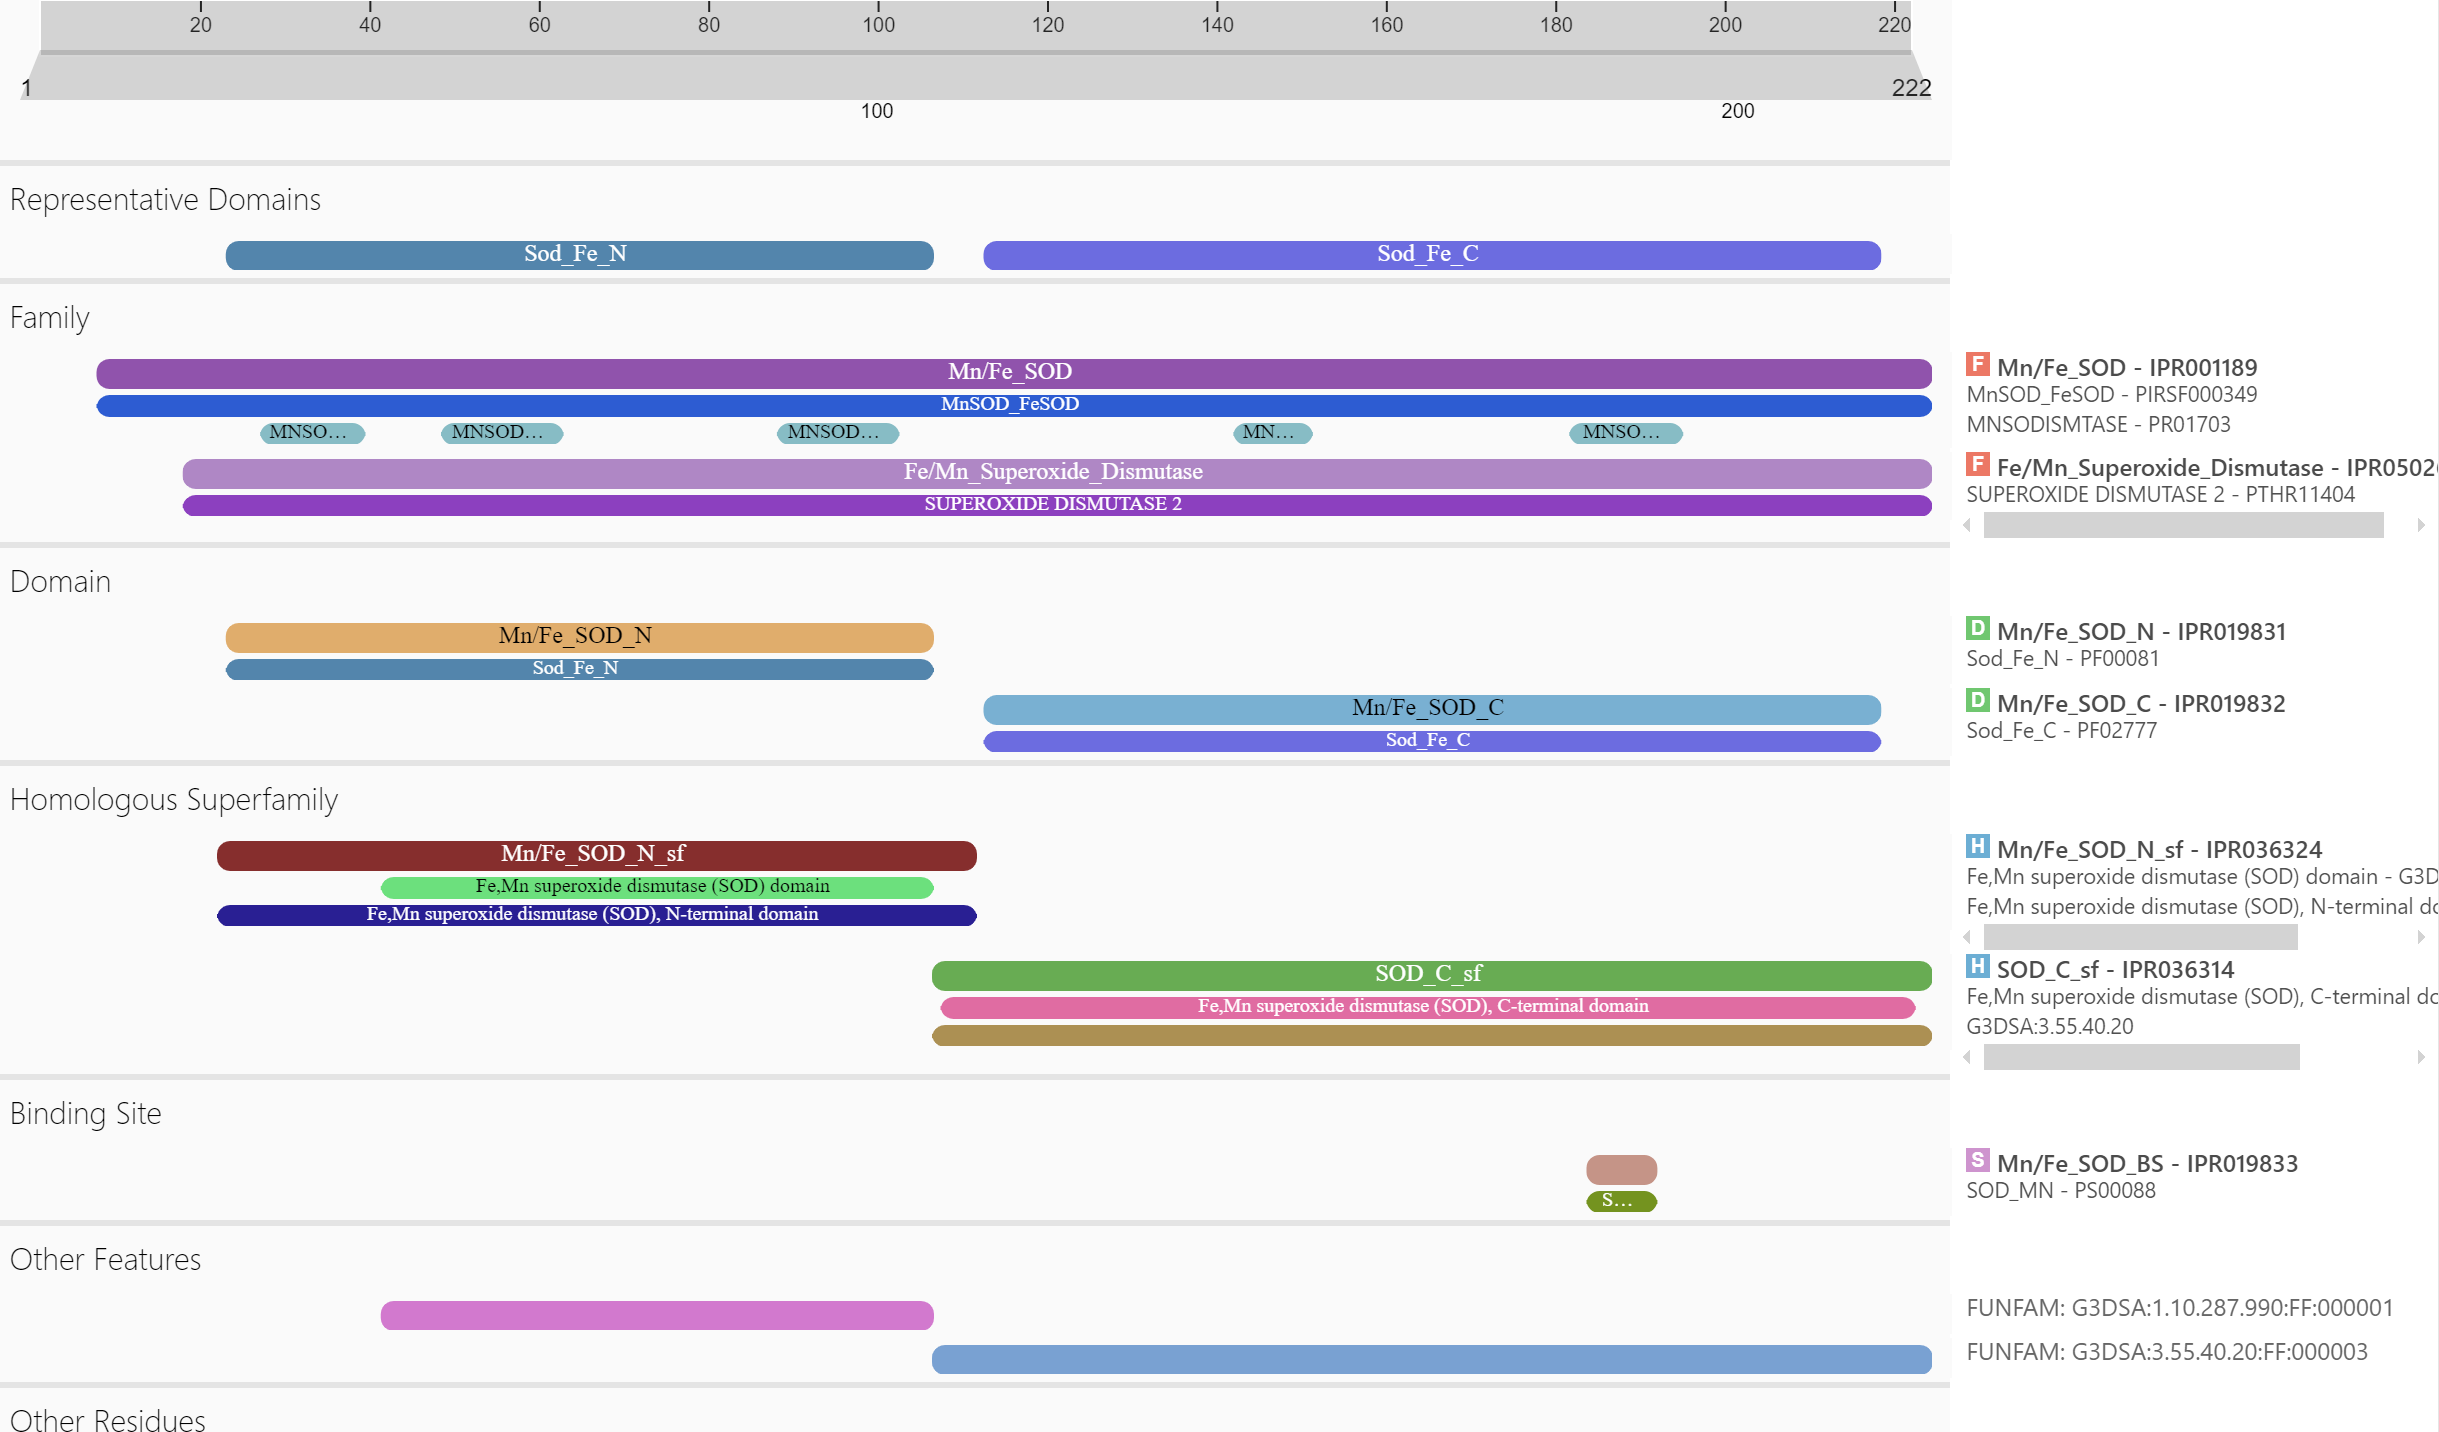Click the scrollbar under SOD_C_sf labels

point(2141,1057)
